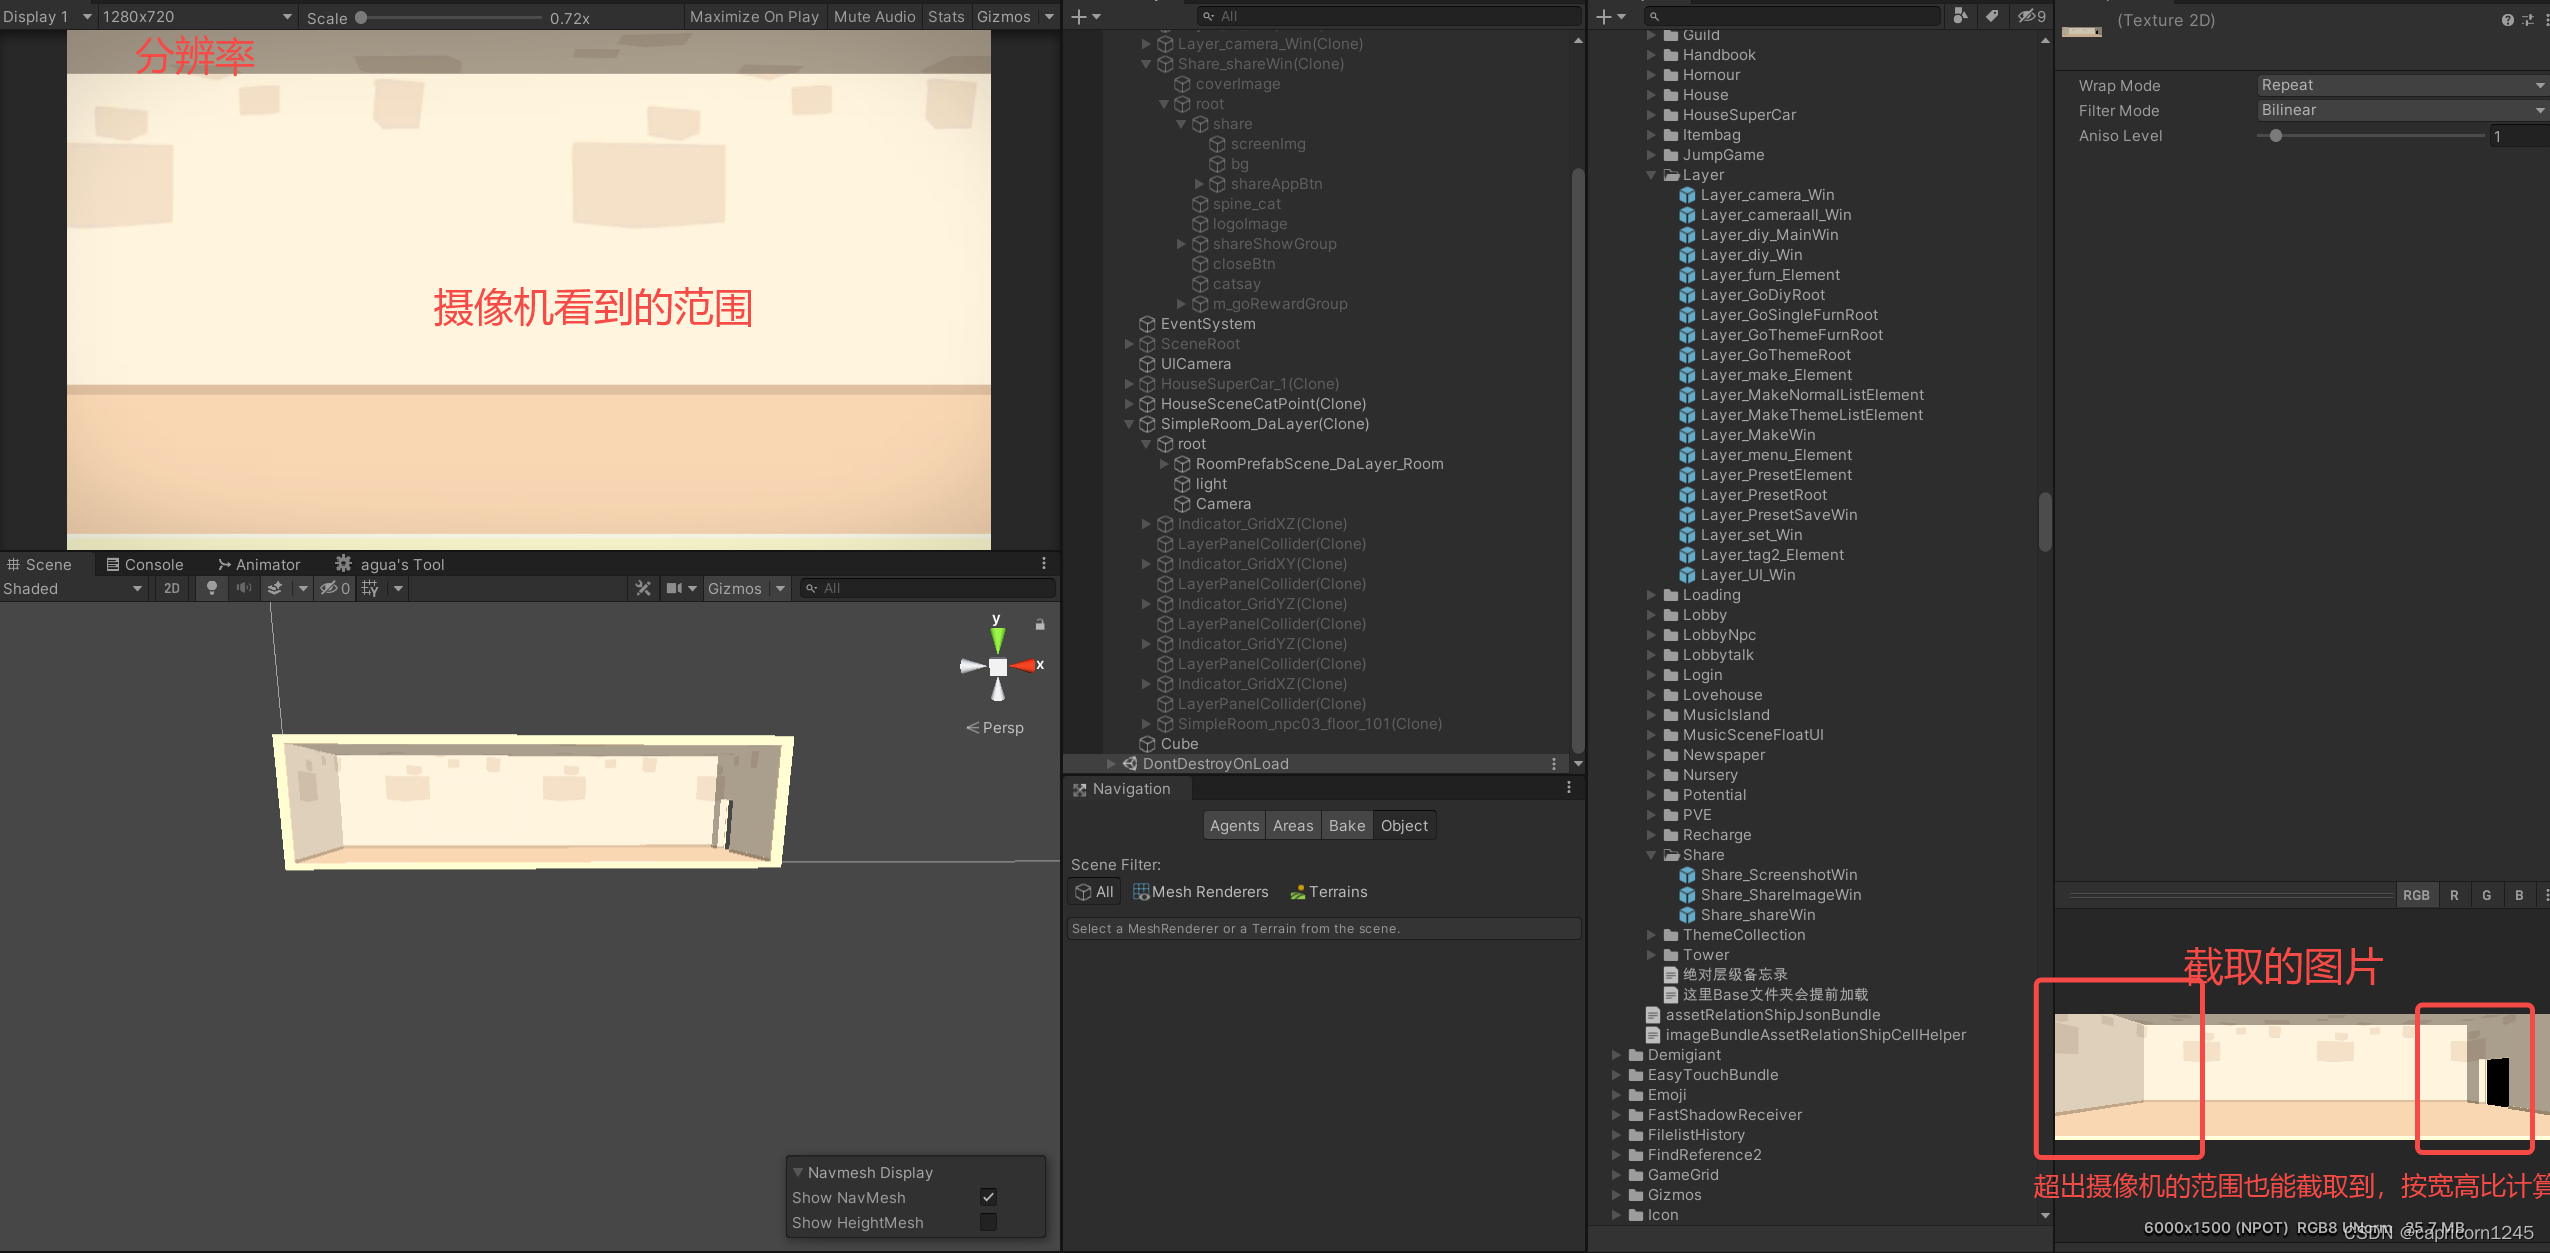
Task: Click Search by Type icon in Project
Action: tap(1960, 16)
